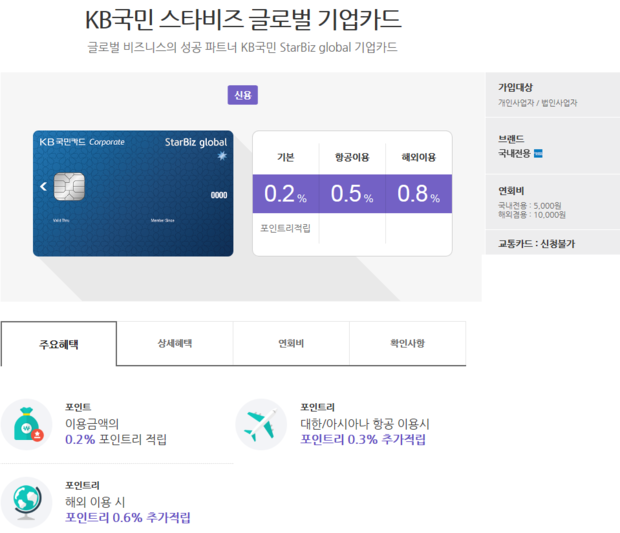Click the 국내전용 brand text

514,153
